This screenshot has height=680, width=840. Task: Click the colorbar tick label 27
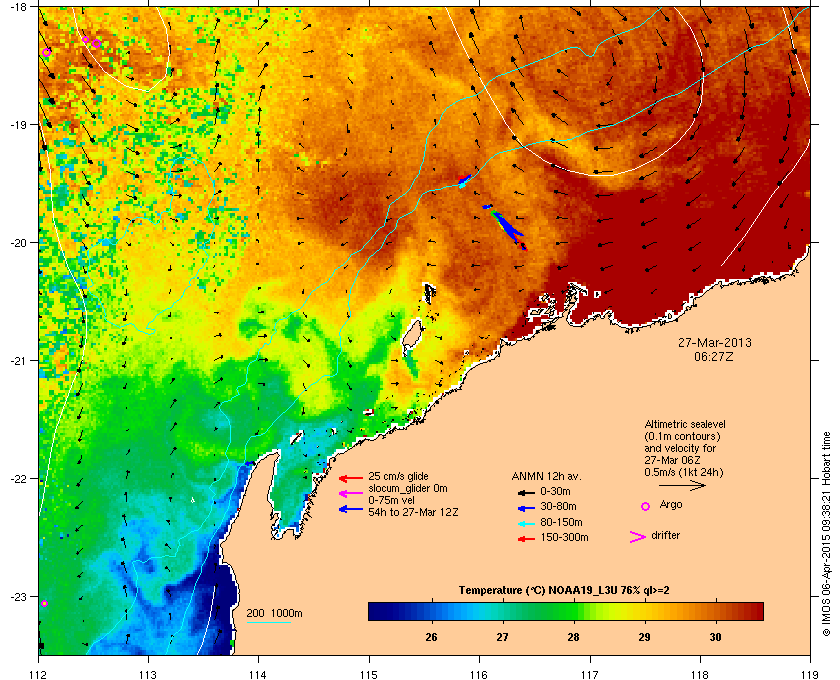click(x=502, y=637)
